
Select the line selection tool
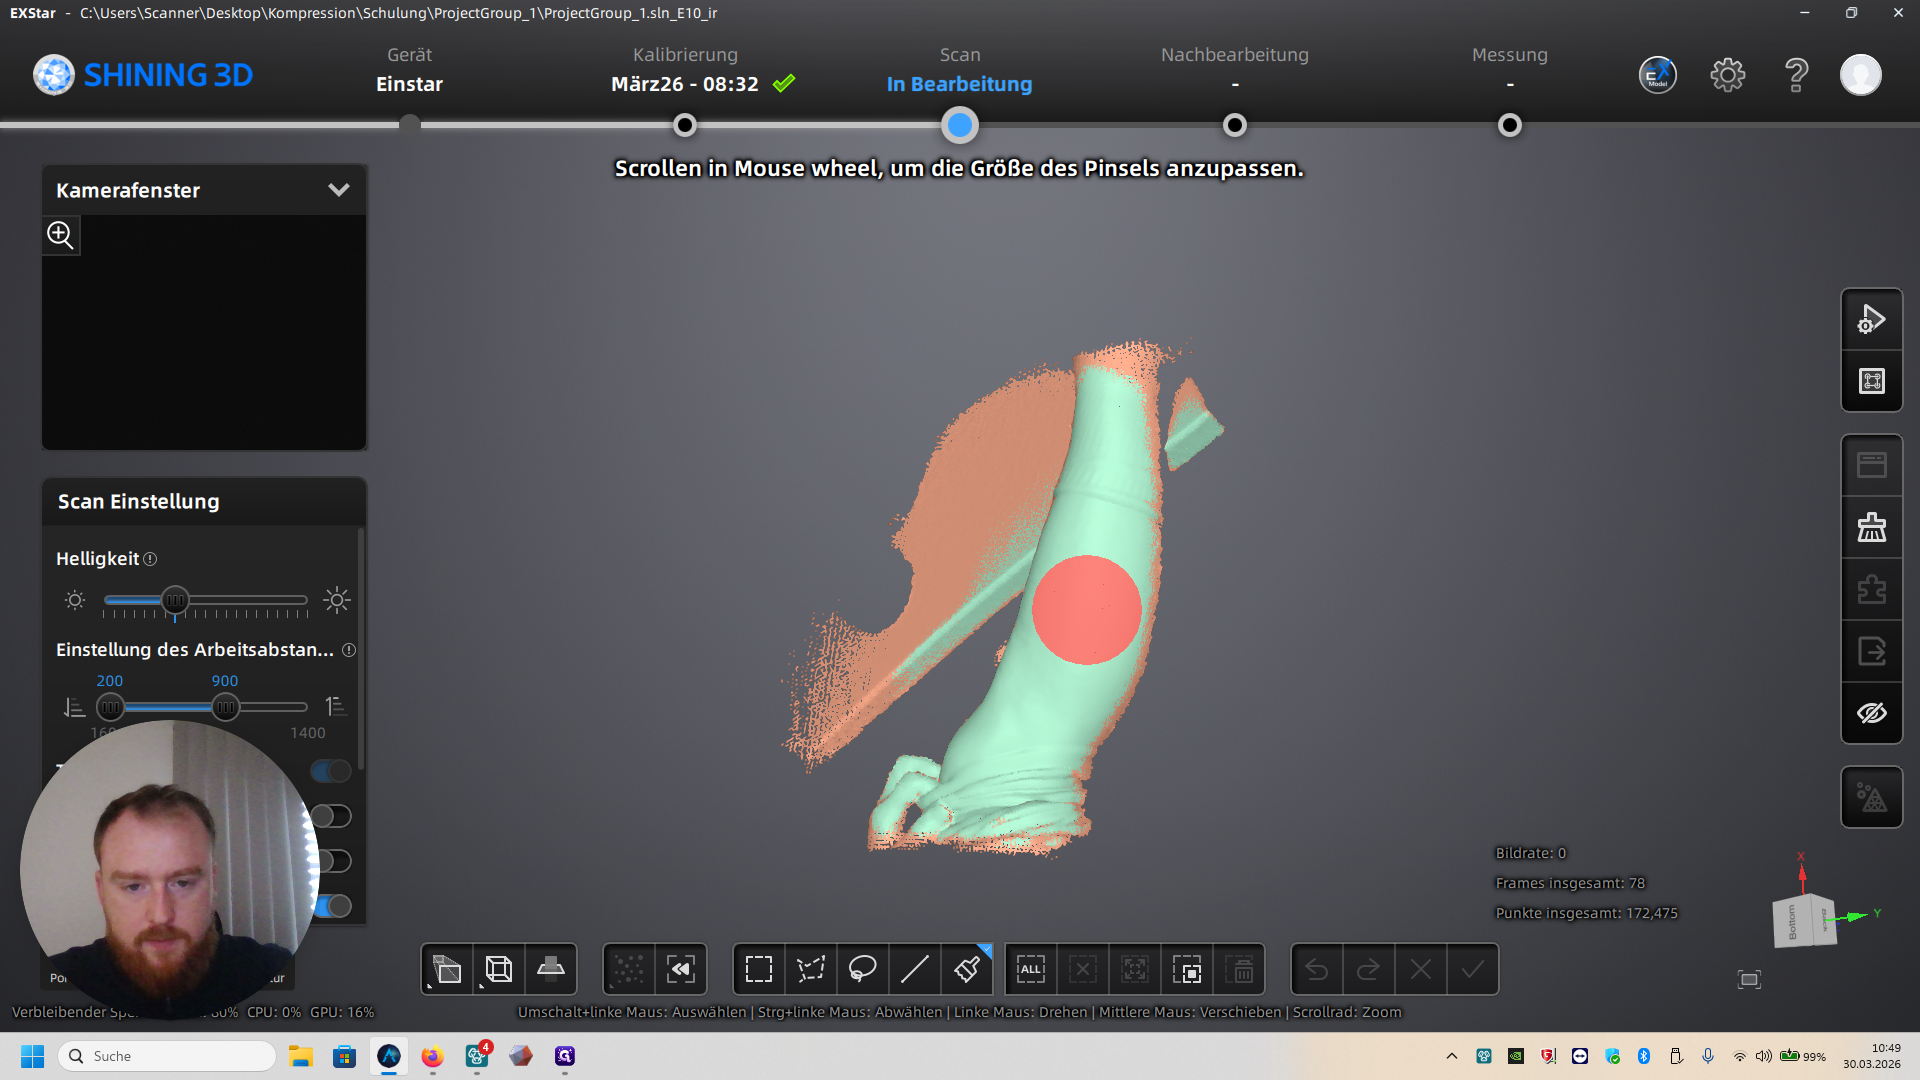915,969
